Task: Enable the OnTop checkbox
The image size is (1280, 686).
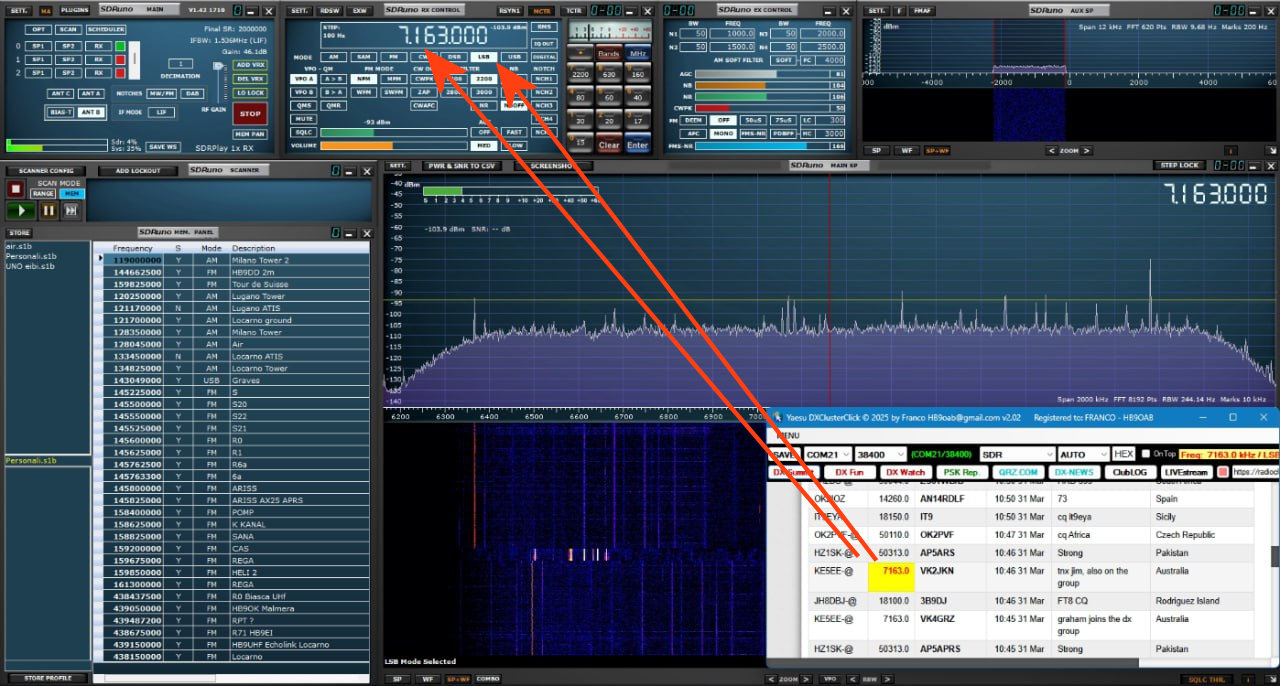Action: coord(1146,454)
